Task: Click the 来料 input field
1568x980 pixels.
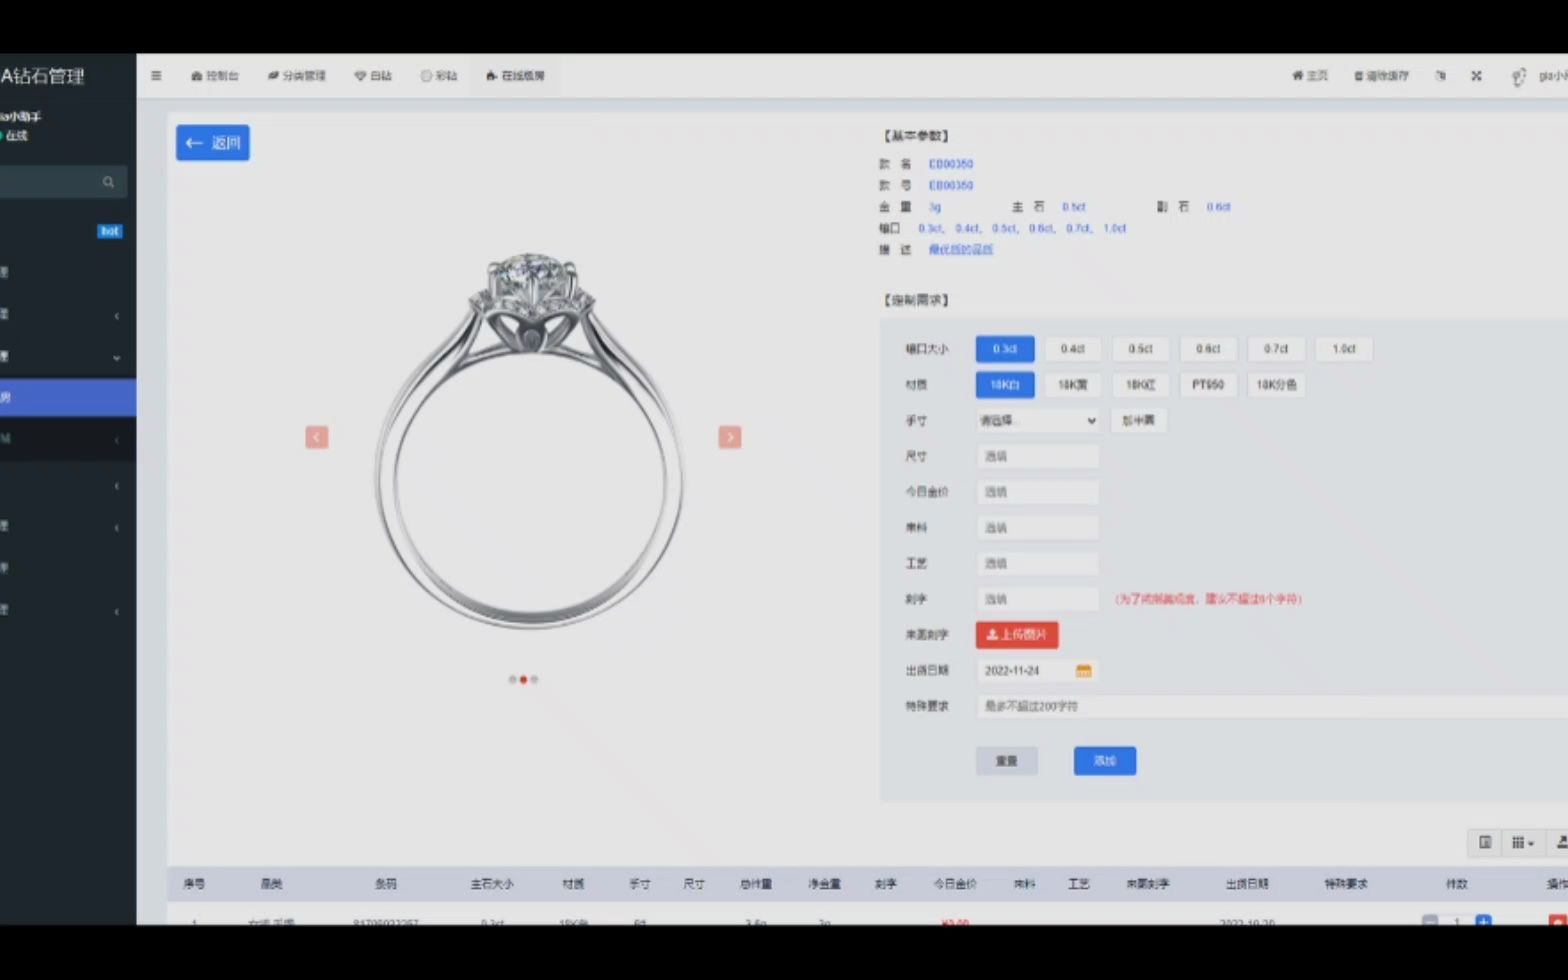Action: (1038, 528)
